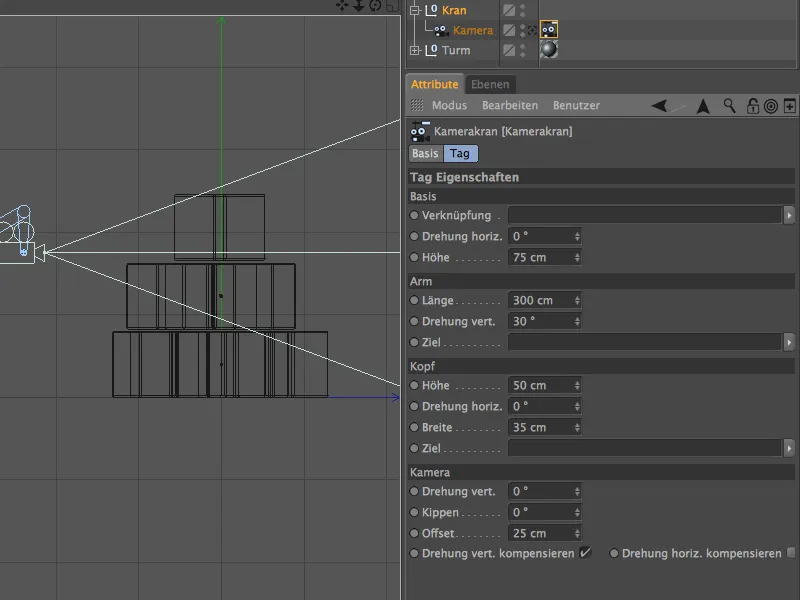The height and width of the screenshot is (600, 800).
Task: Open the Attribute manager search magnifier
Action: coord(730,106)
